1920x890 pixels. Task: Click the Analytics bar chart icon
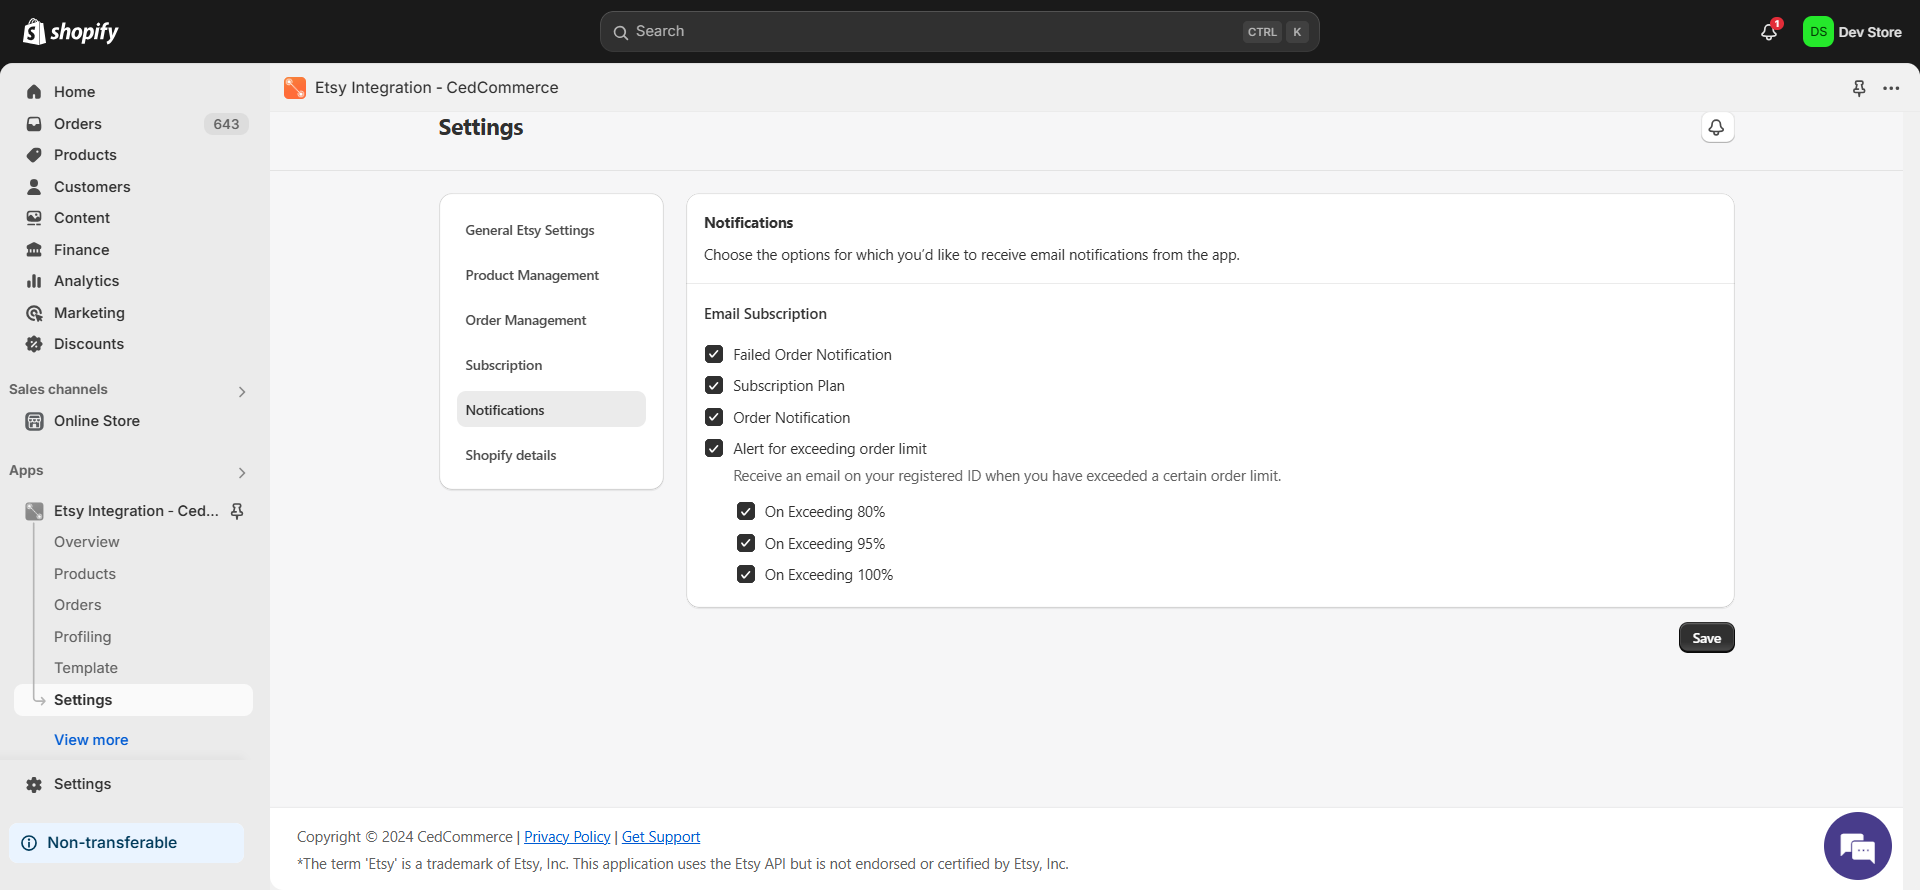click(34, 281)
